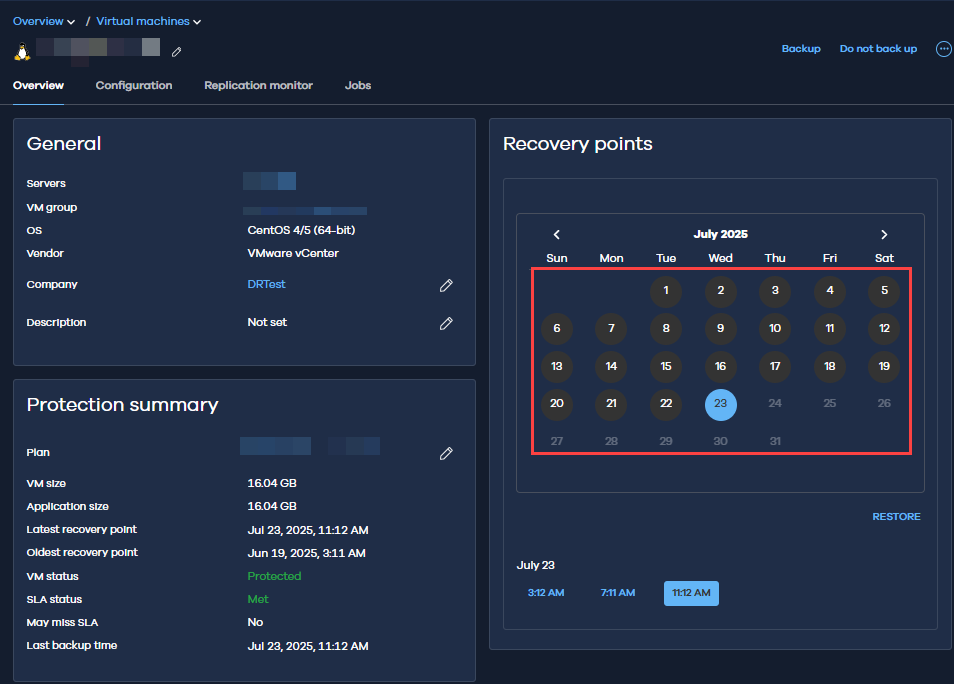The height and width of the screenshot is (684, 954).
Task: Select the 11:12 AM recovery point
Action: click(691, 593)
